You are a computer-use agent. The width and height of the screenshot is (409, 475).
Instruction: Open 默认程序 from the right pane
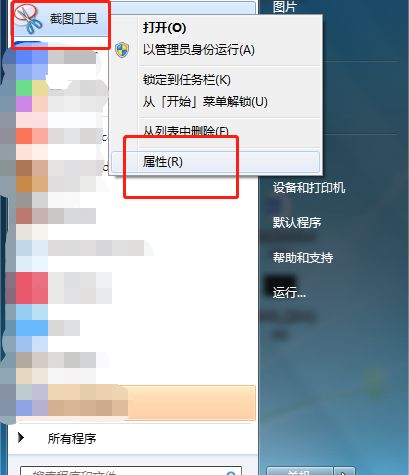point(297,222)
